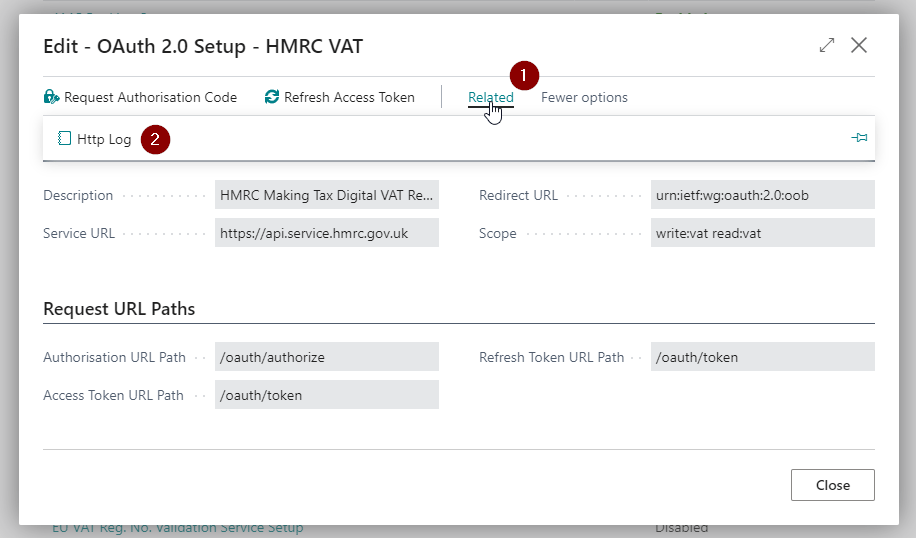Expand the dialog using the diagonal arrows icon

(x=827, y=45)
